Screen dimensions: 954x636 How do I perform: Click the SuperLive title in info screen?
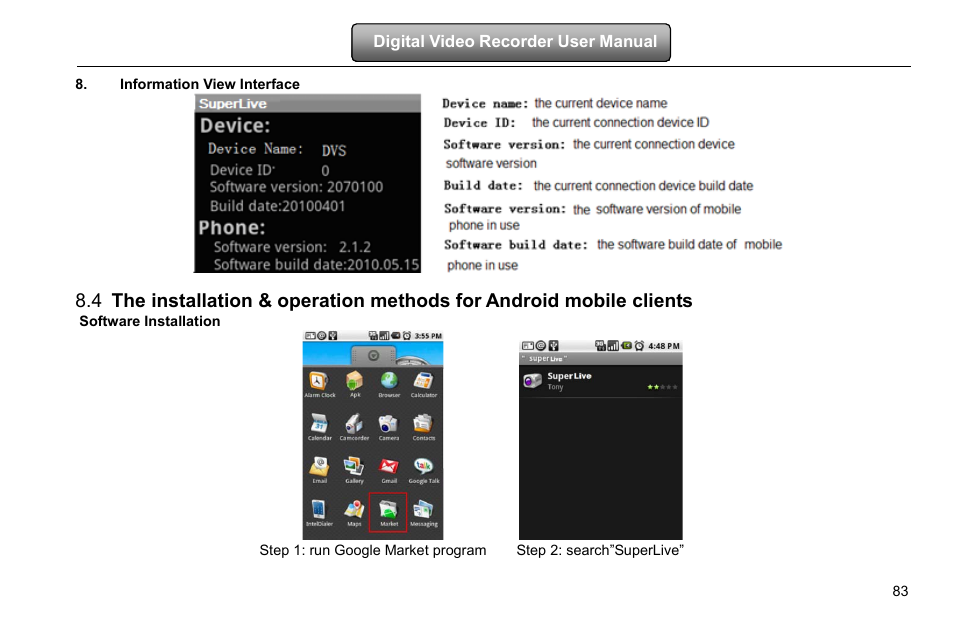click(233, 104)
